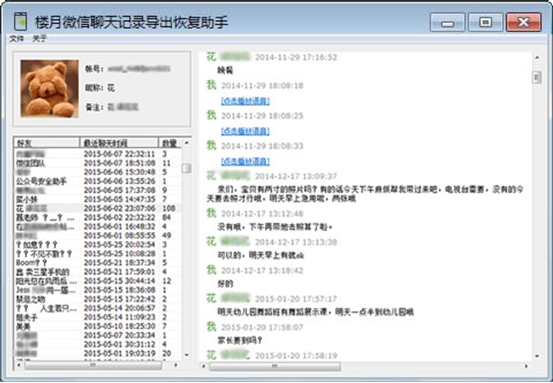
Task: Select the friend row dated 2015-06-07 22:32:11
Action: point(98,154)
